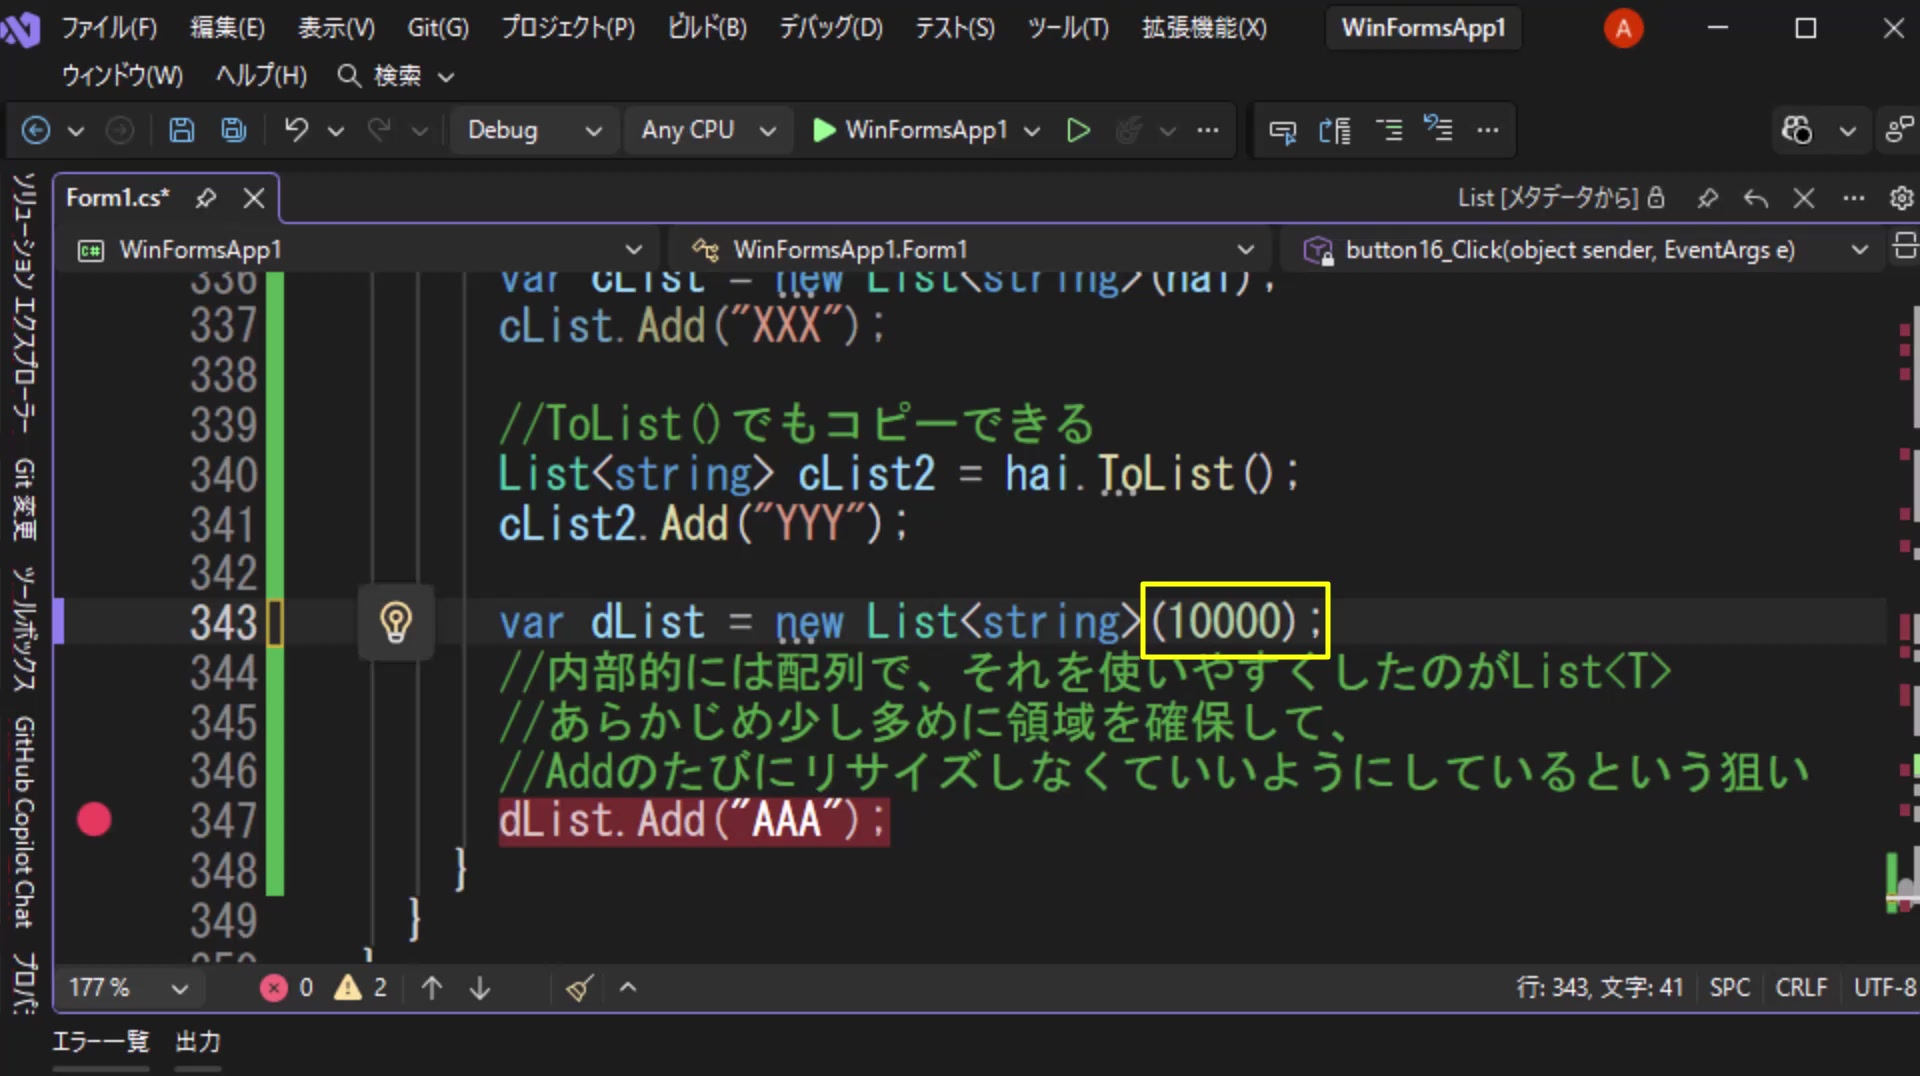
Task: Click the settings gear icon at the tab row's right
Action: [x=1901, y=198]
